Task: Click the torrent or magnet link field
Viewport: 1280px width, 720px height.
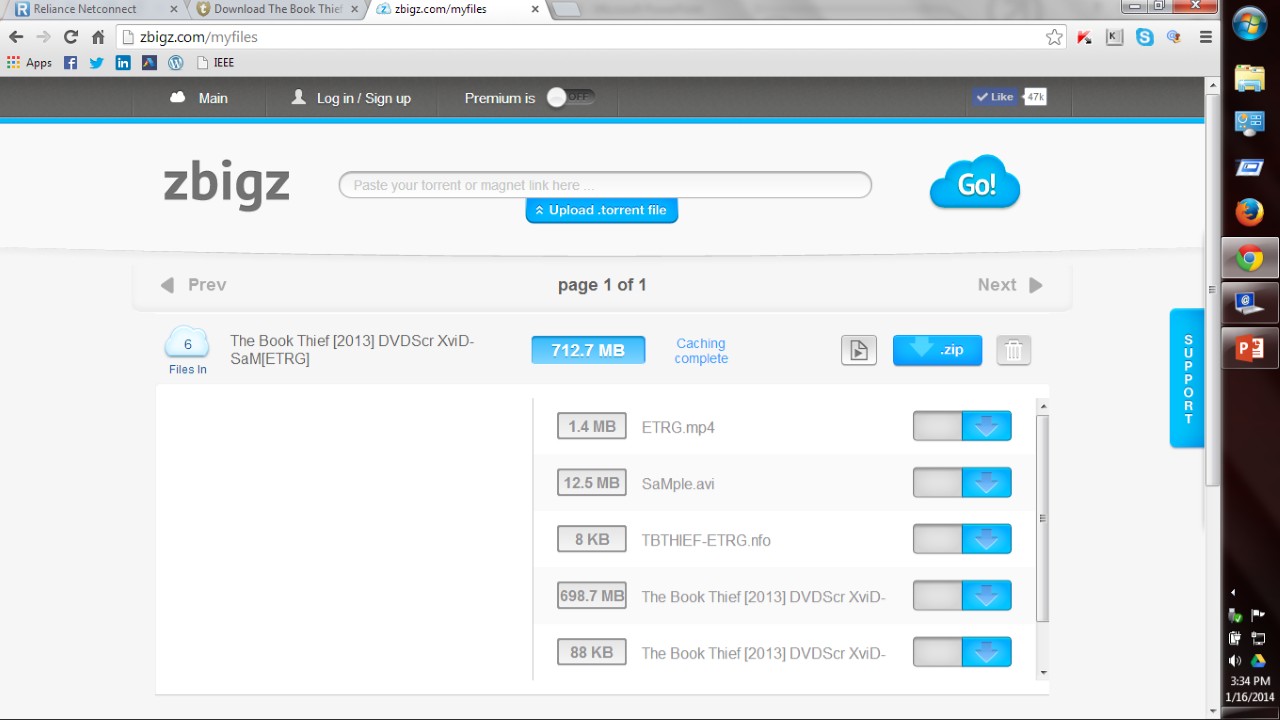Action: point(605,185)
